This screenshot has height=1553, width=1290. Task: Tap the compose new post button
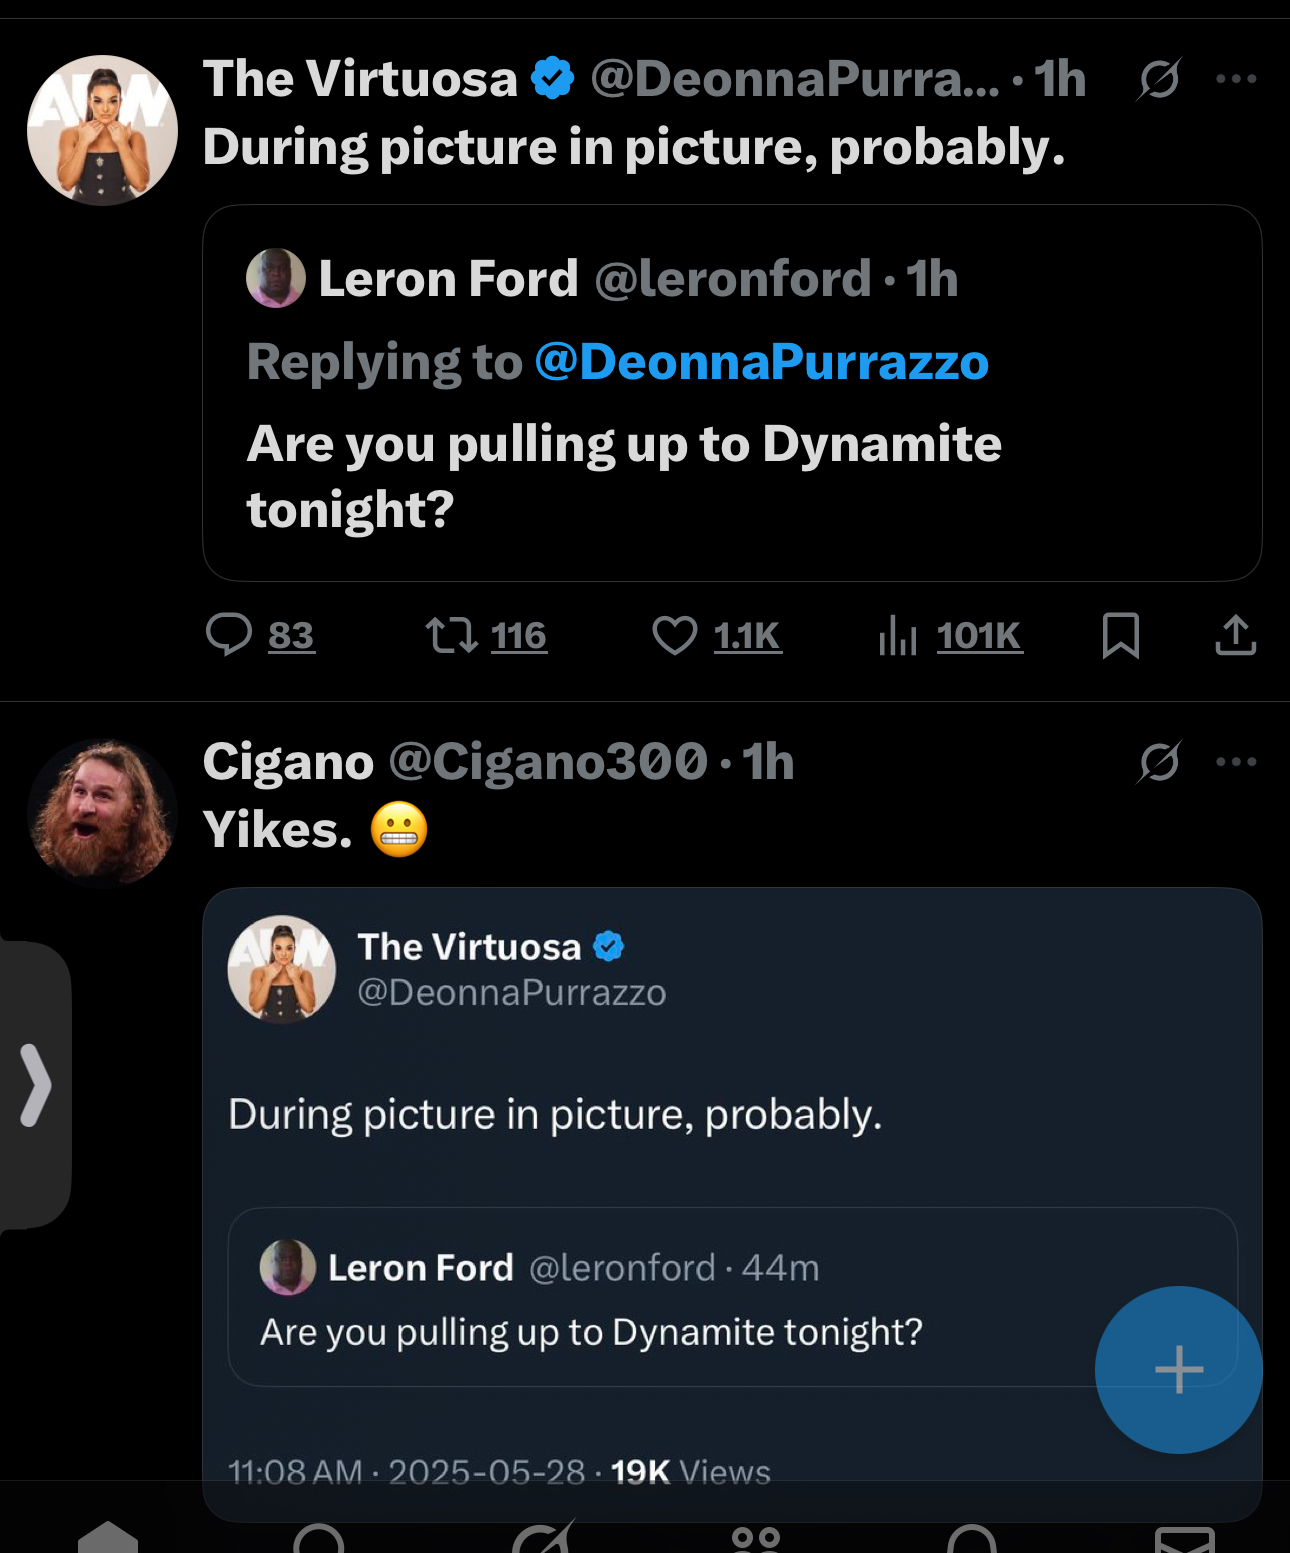[1178, 1369]
